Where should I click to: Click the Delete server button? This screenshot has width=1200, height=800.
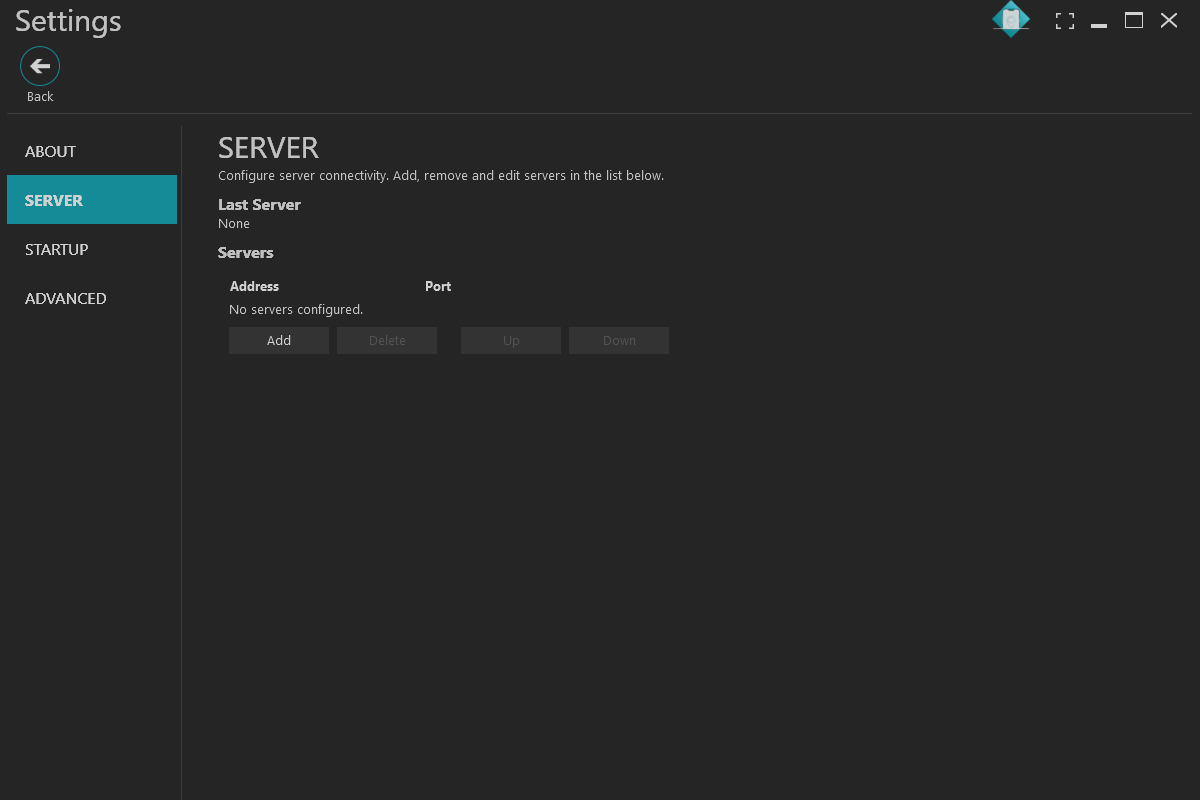[387, 340]
